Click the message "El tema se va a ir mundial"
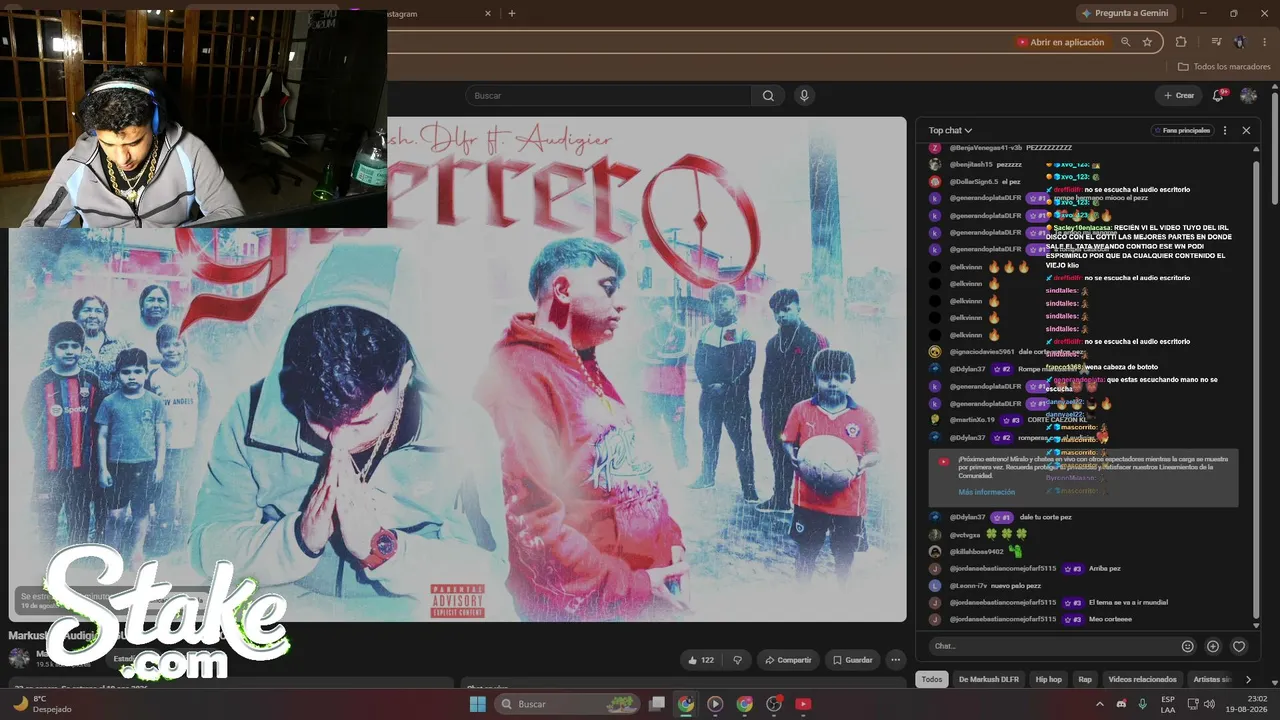The width and height of the screenshot is (1280, 720). pyautogui.click(x=1128, y=602)
